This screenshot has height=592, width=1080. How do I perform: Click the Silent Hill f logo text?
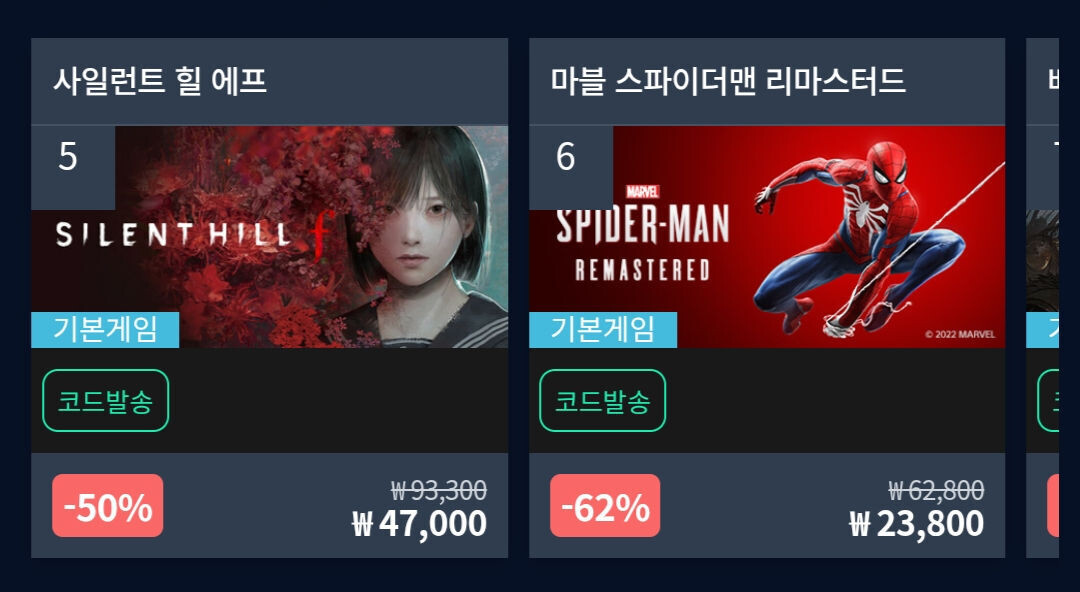[195, 234]
